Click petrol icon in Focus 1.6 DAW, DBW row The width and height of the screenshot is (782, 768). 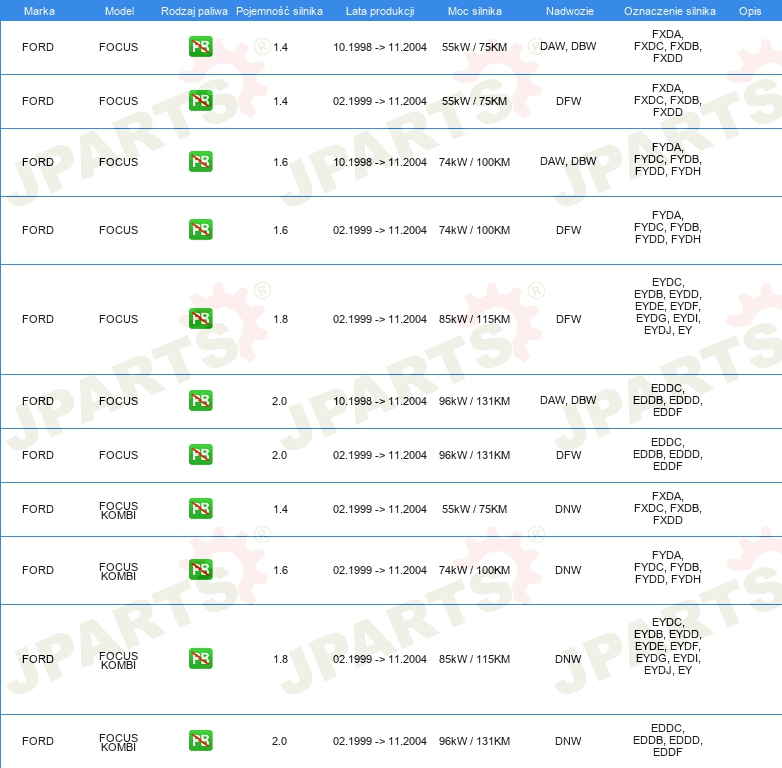coord(200,162)
